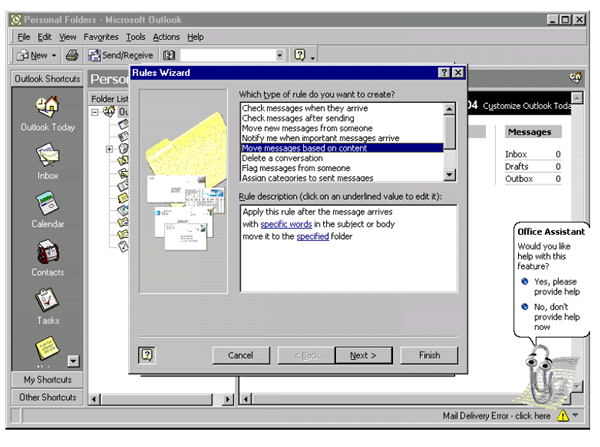Open the Contacts shortcut icon

click(x=47, y=251)
